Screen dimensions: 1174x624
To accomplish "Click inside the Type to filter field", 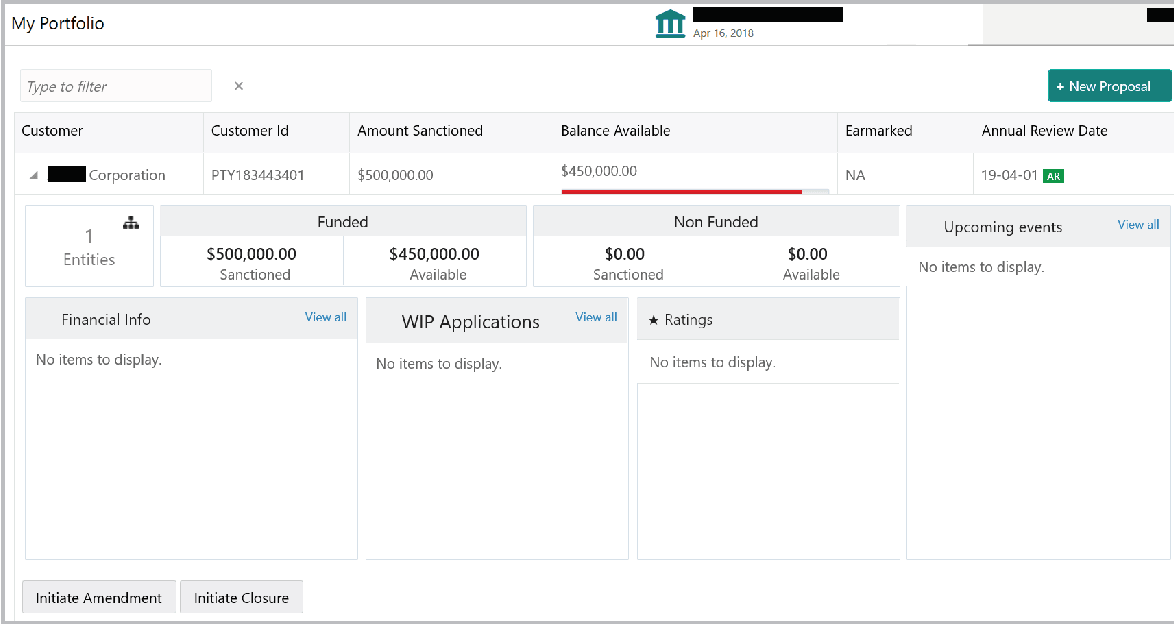I will click(x=115, y=86).
